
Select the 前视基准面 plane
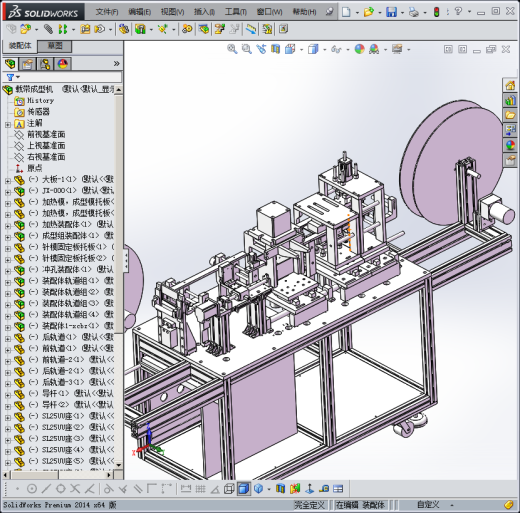point(46,134)
